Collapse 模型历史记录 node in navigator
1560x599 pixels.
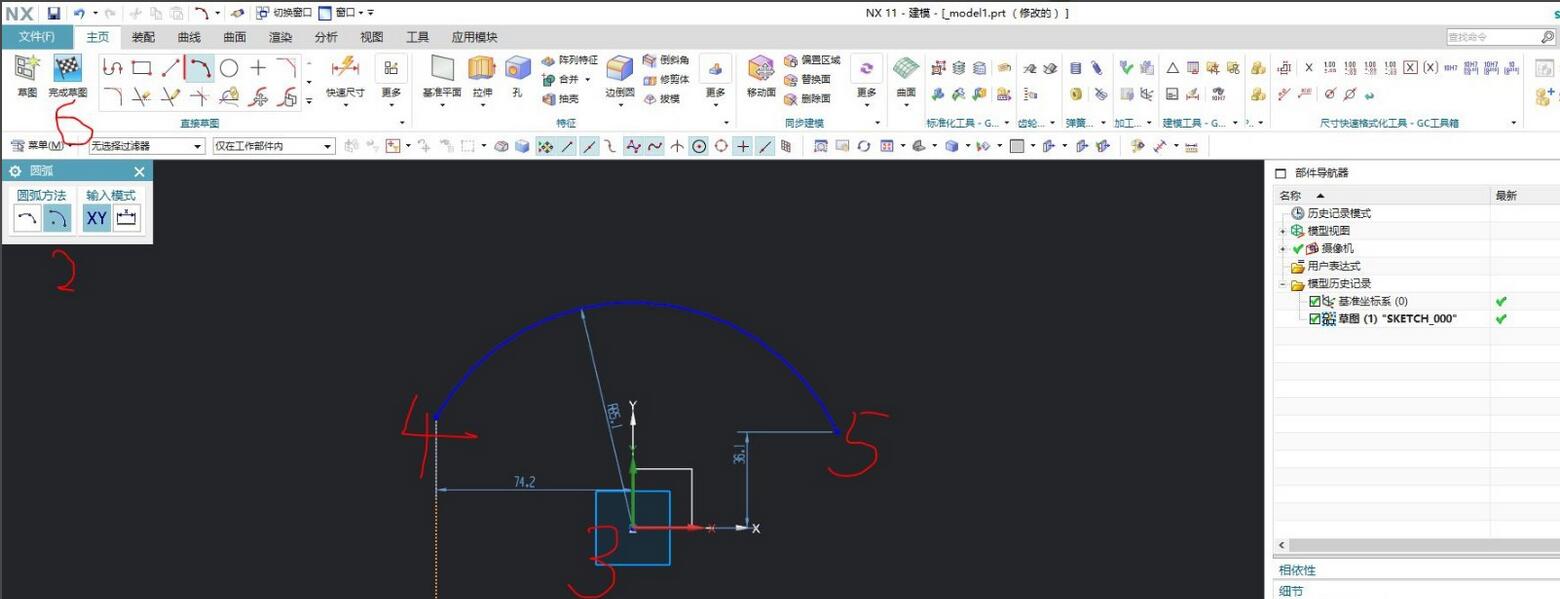point(1283,284)
